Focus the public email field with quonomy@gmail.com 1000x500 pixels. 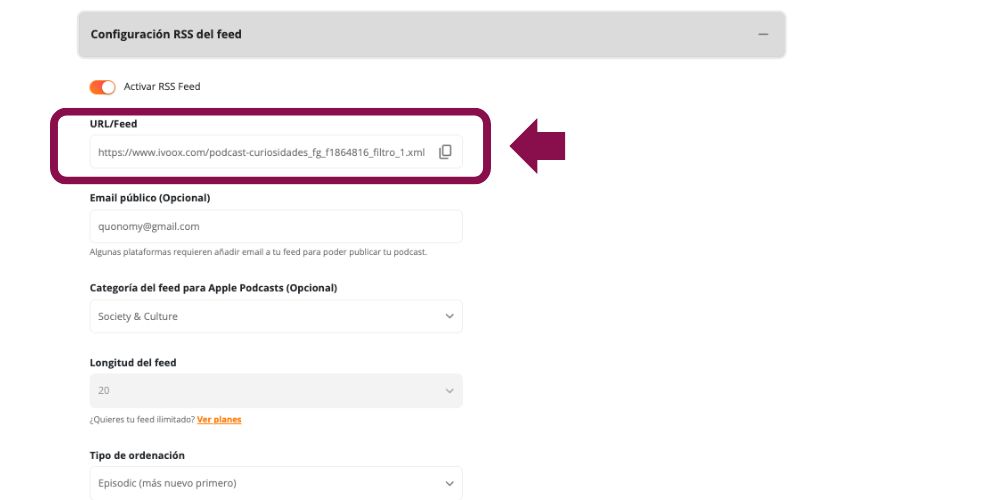tap(275, 227)
